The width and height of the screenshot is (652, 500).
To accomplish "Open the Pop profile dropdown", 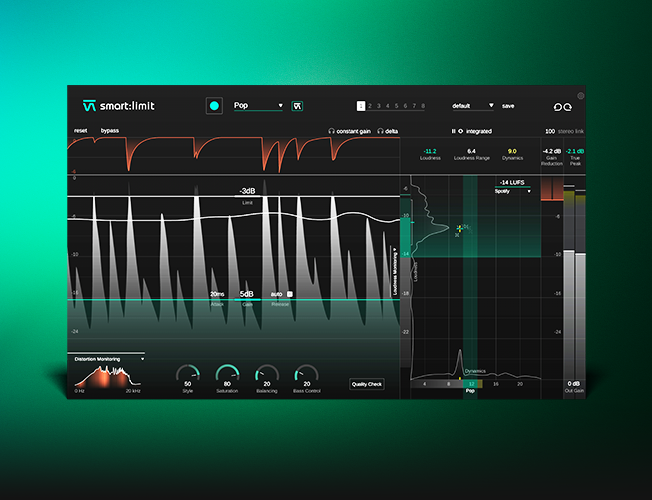I will point(258,106).
